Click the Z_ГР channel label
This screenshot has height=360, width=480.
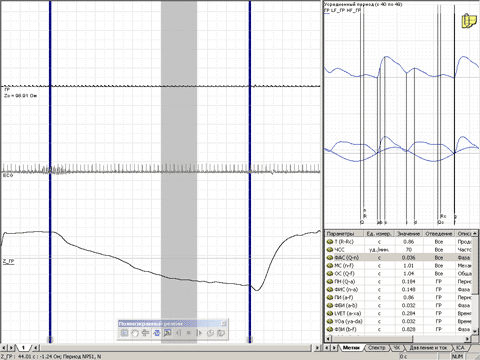click(x=9, y=262)
